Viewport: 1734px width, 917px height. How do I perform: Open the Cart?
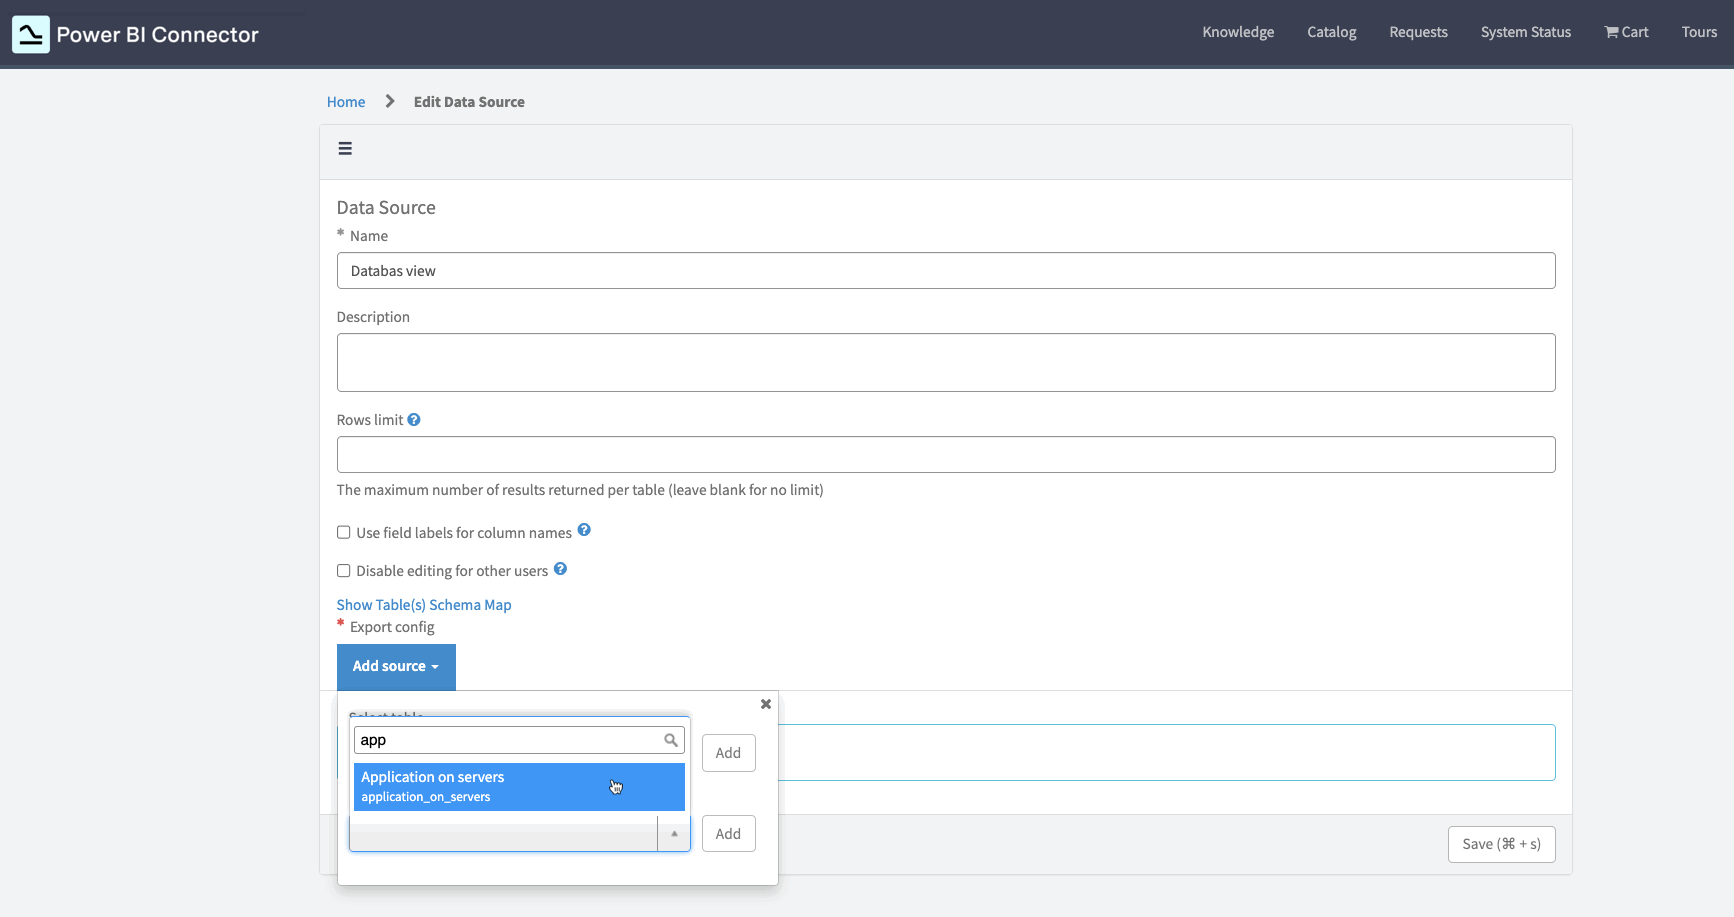coord(1625,32)
